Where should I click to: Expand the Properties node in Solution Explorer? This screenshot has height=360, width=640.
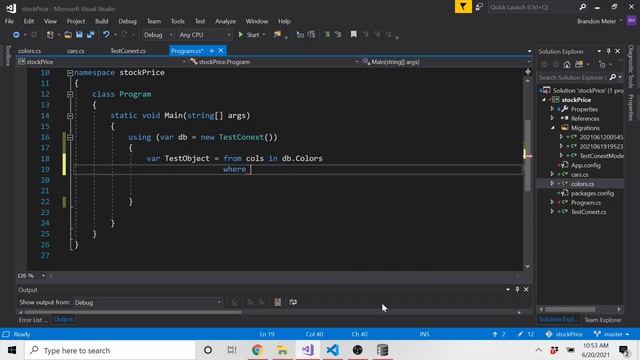(x=552, y=109)
